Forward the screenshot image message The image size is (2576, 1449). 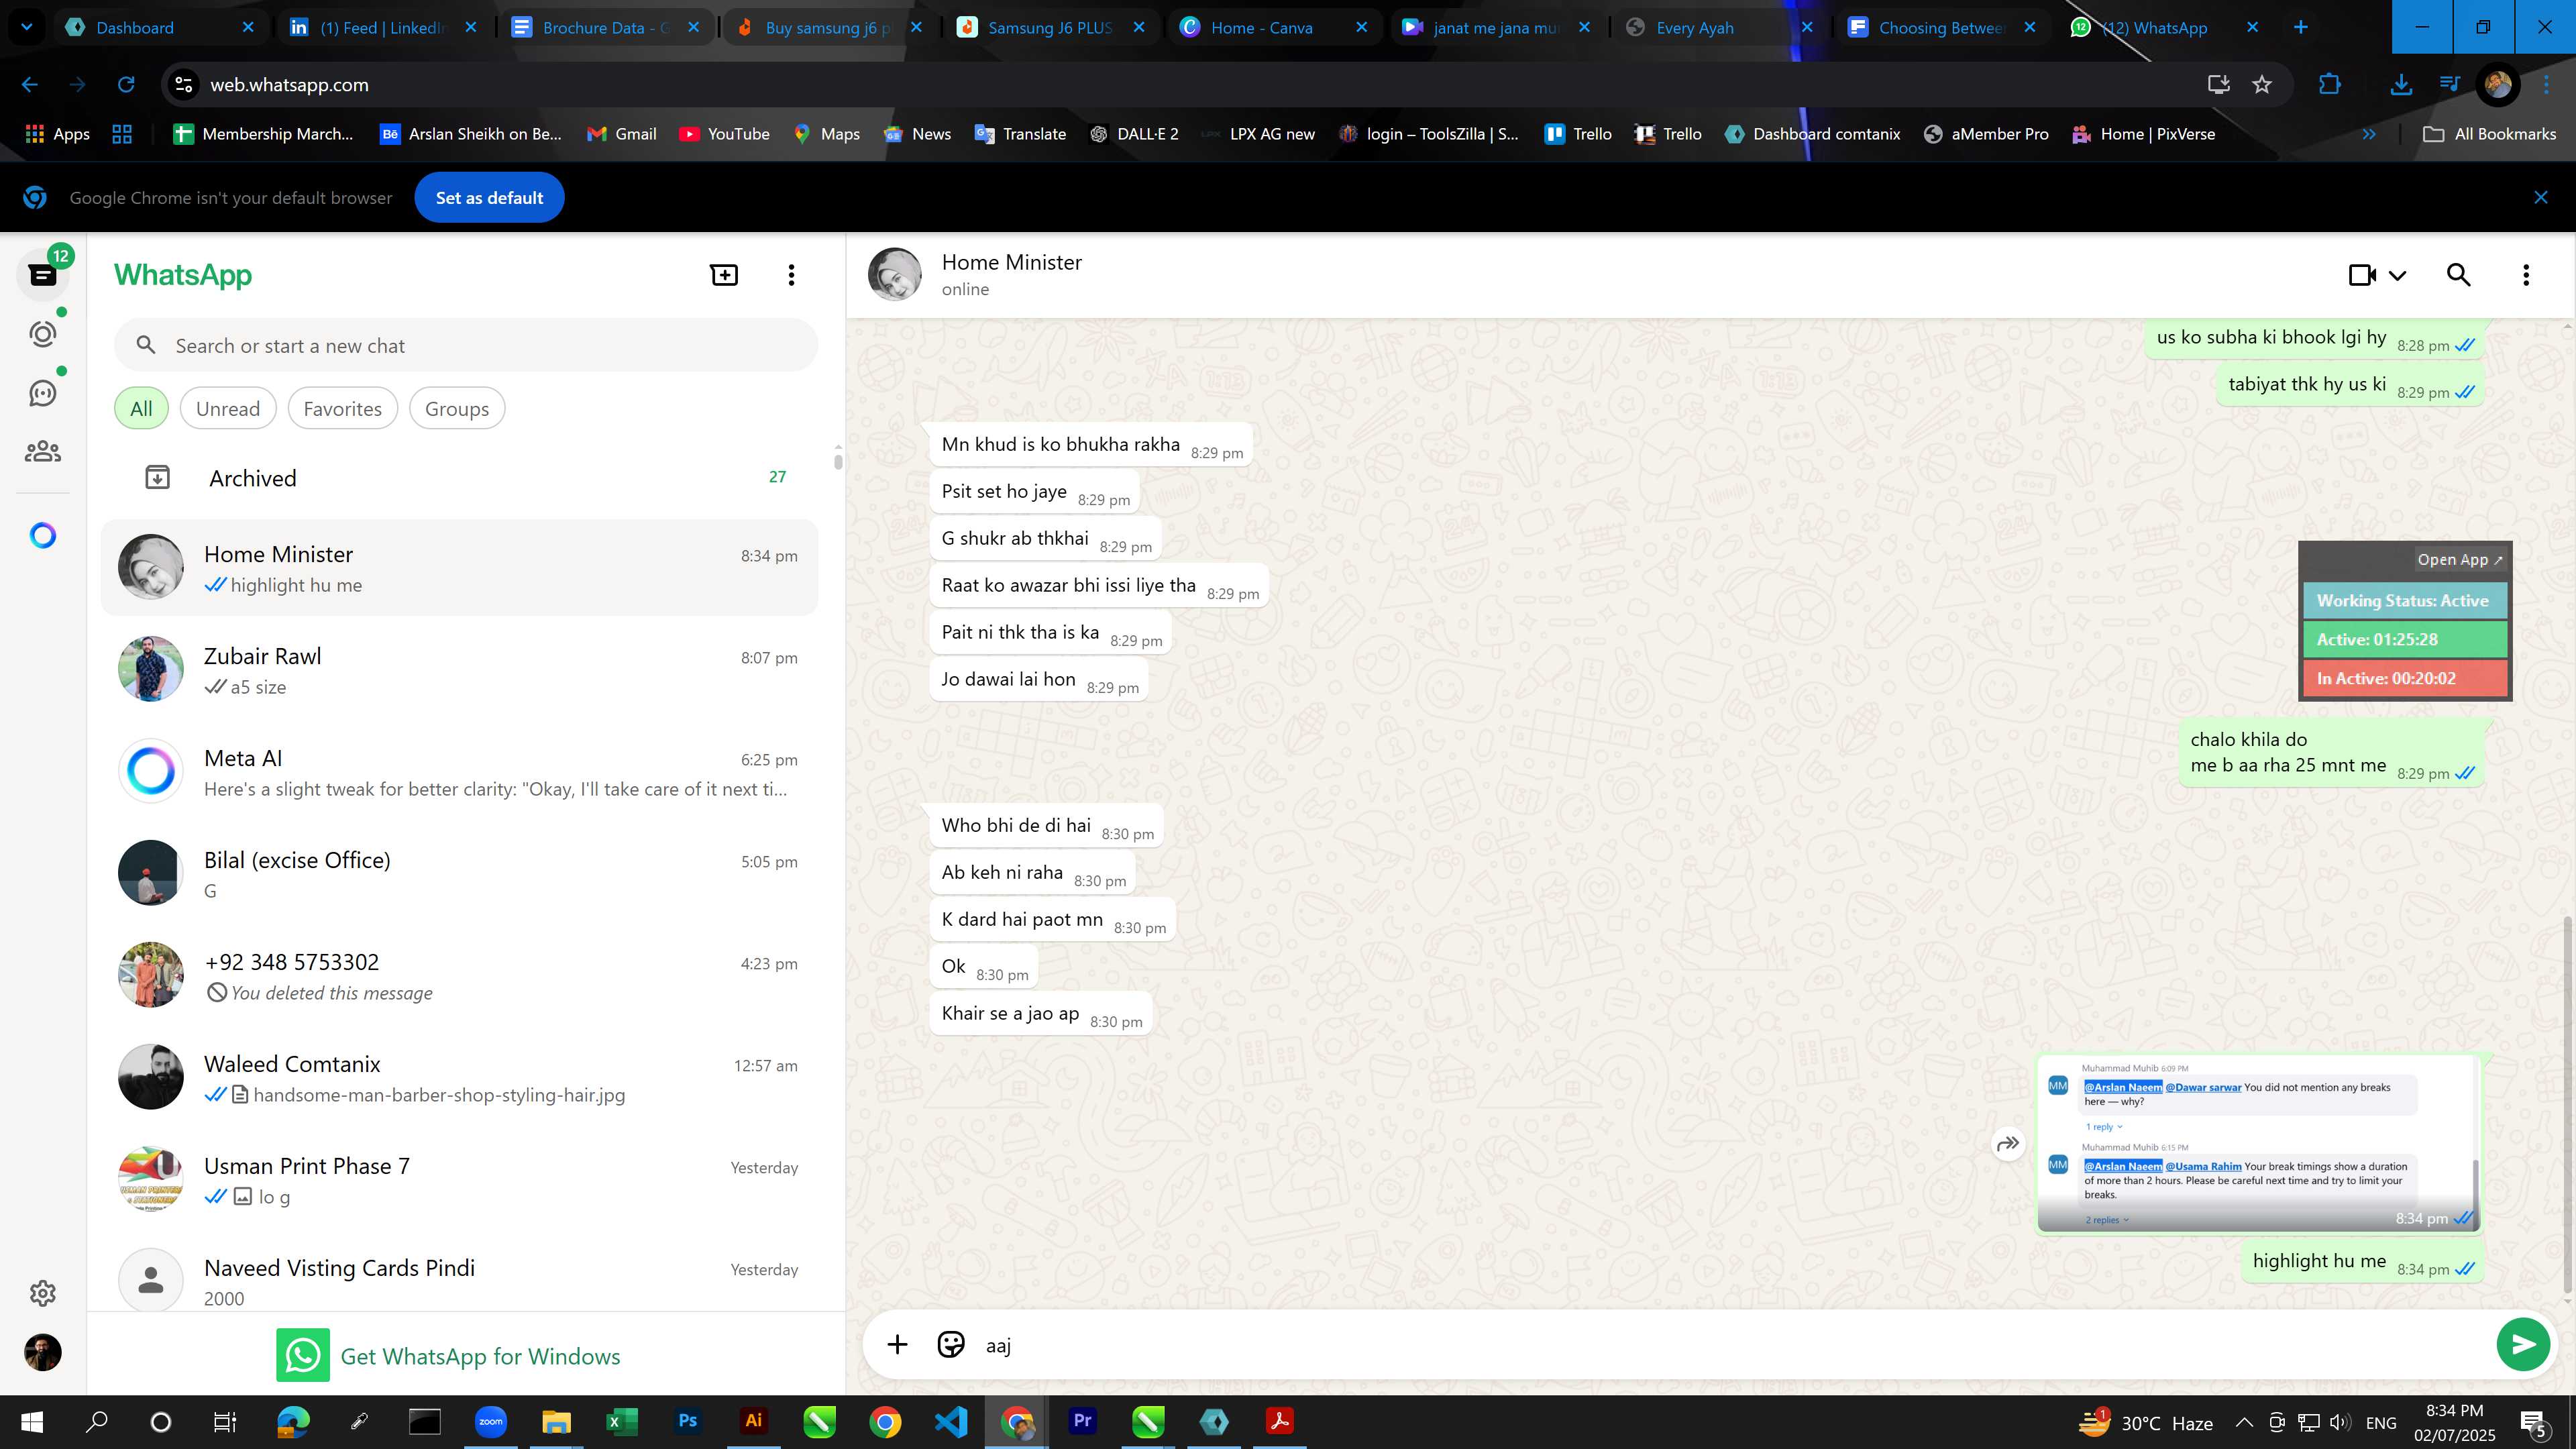2008,1144
